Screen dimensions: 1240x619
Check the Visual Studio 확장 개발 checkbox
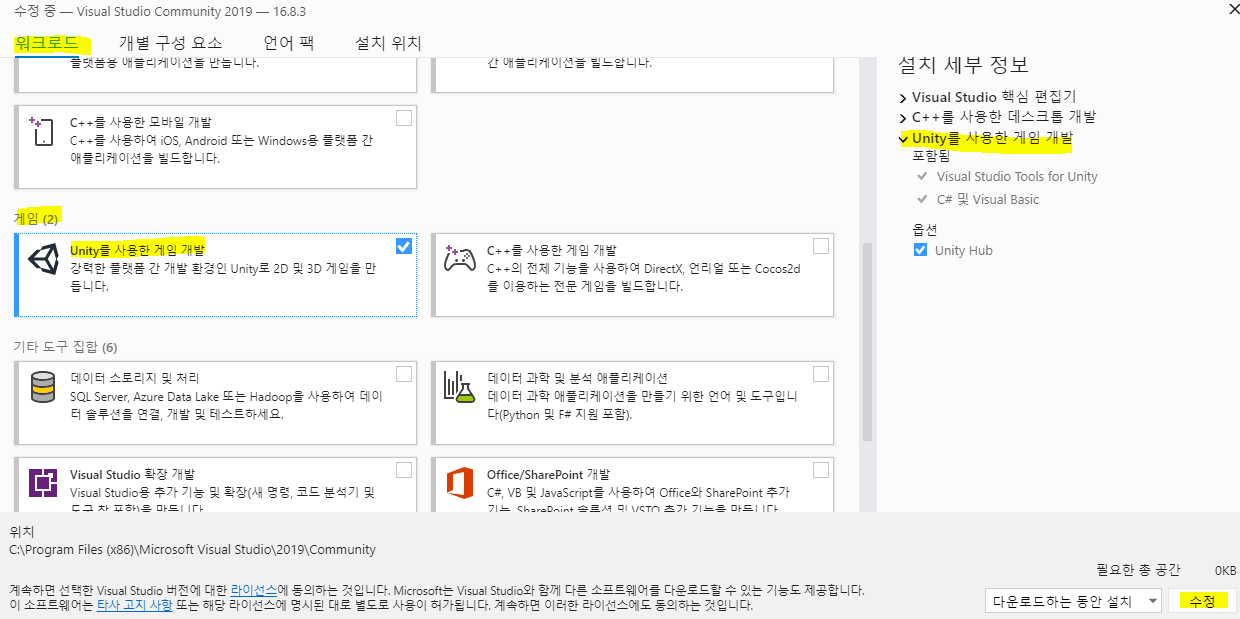tap(404, 470)
